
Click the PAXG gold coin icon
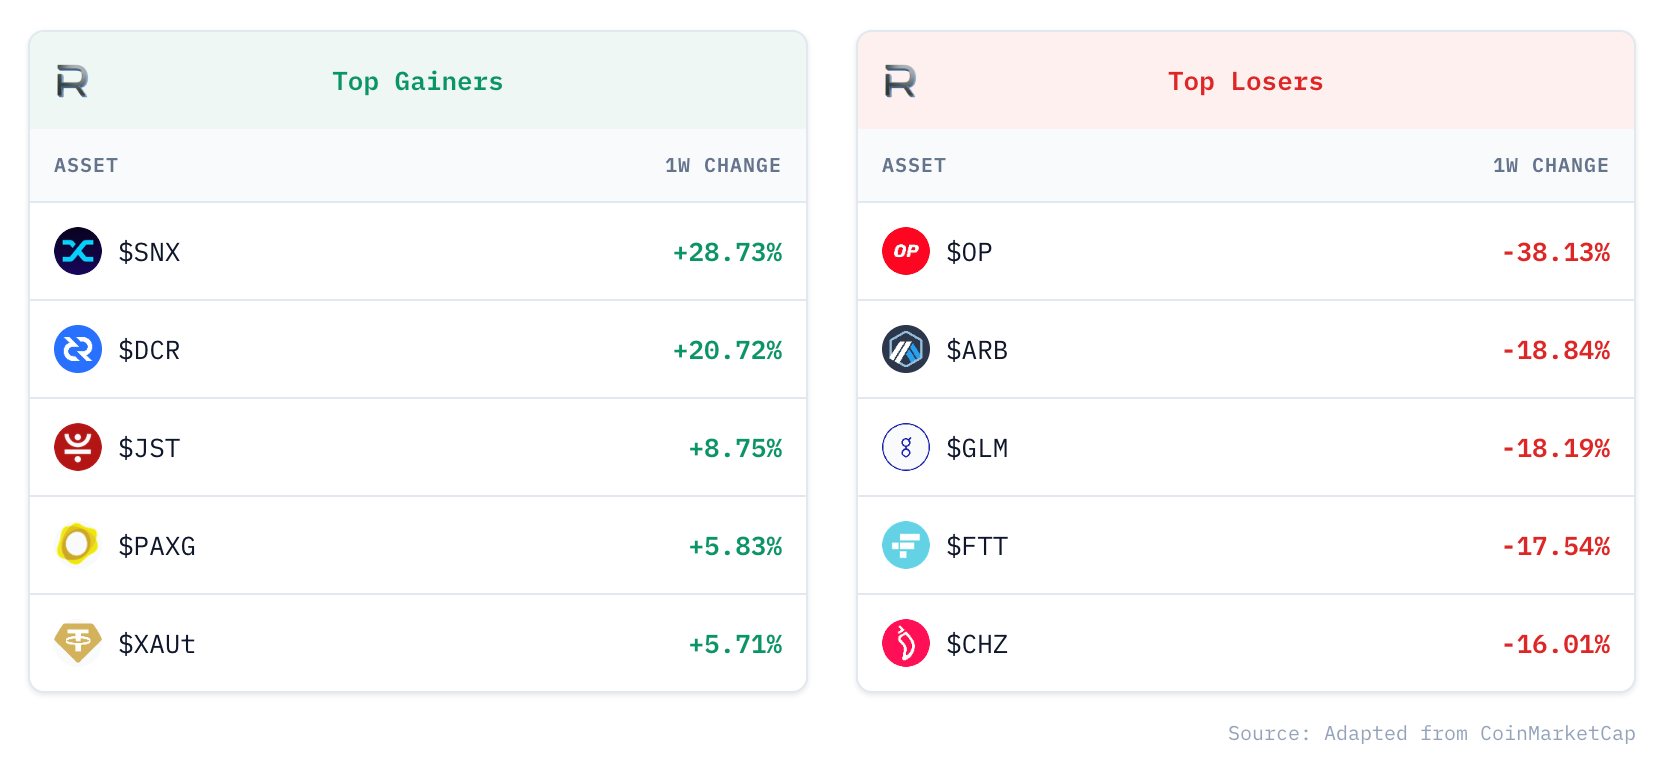78,545
